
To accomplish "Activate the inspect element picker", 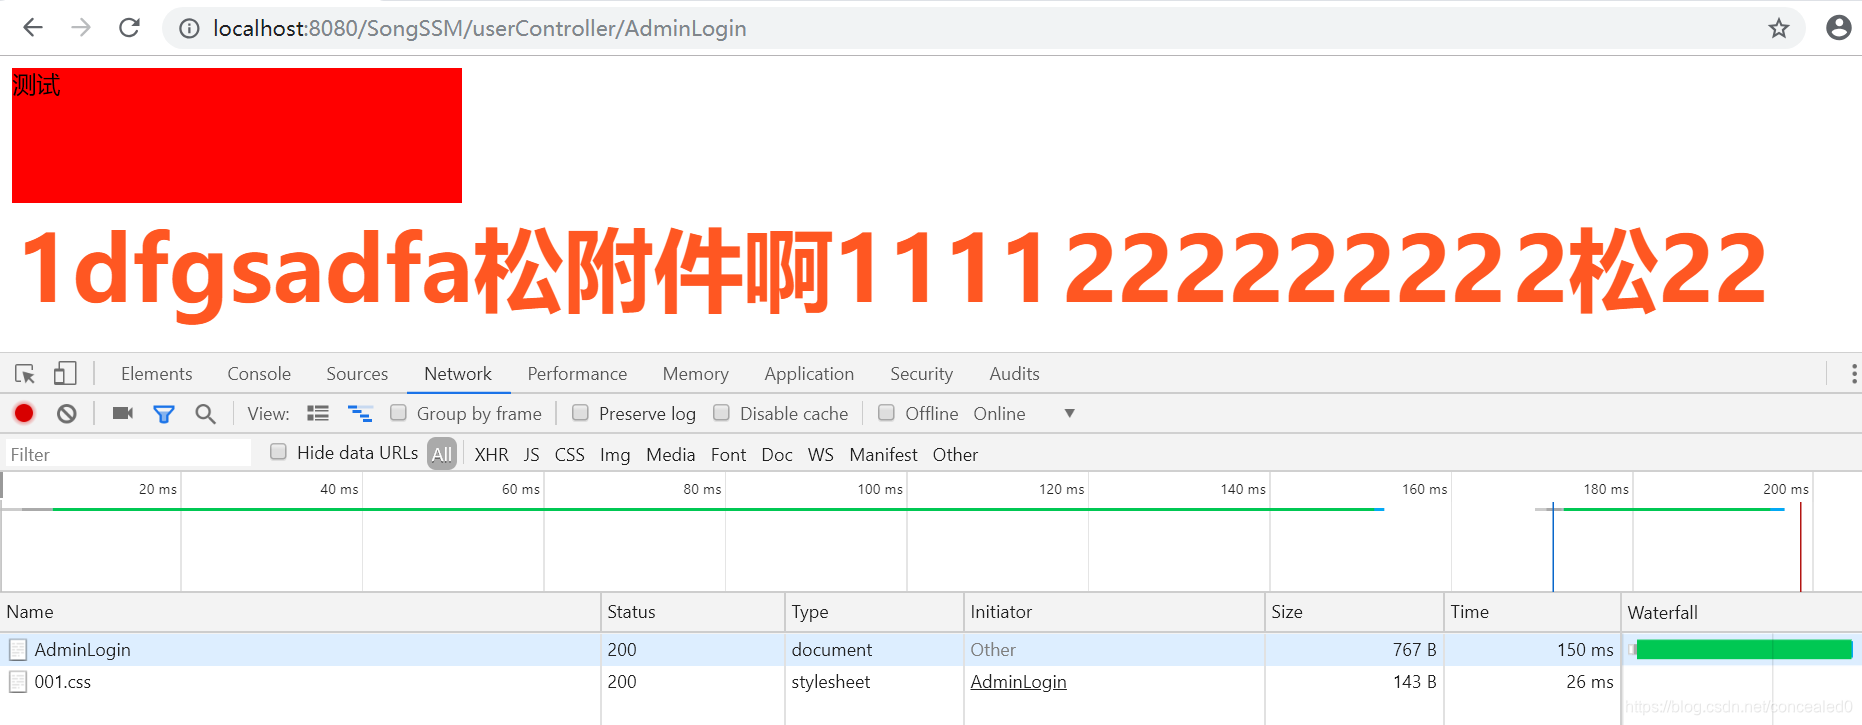I will pyautogui.click(x=25, y=374).
